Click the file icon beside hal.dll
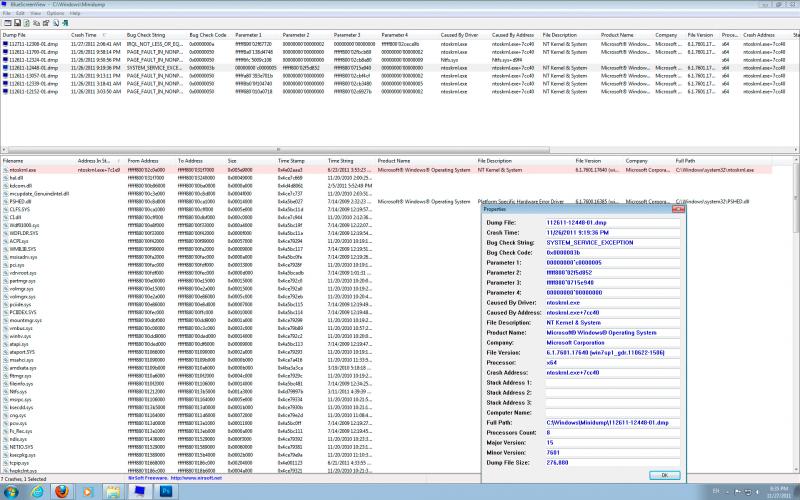The height and width of the screenshot is (500, 800). coord(6,178)
